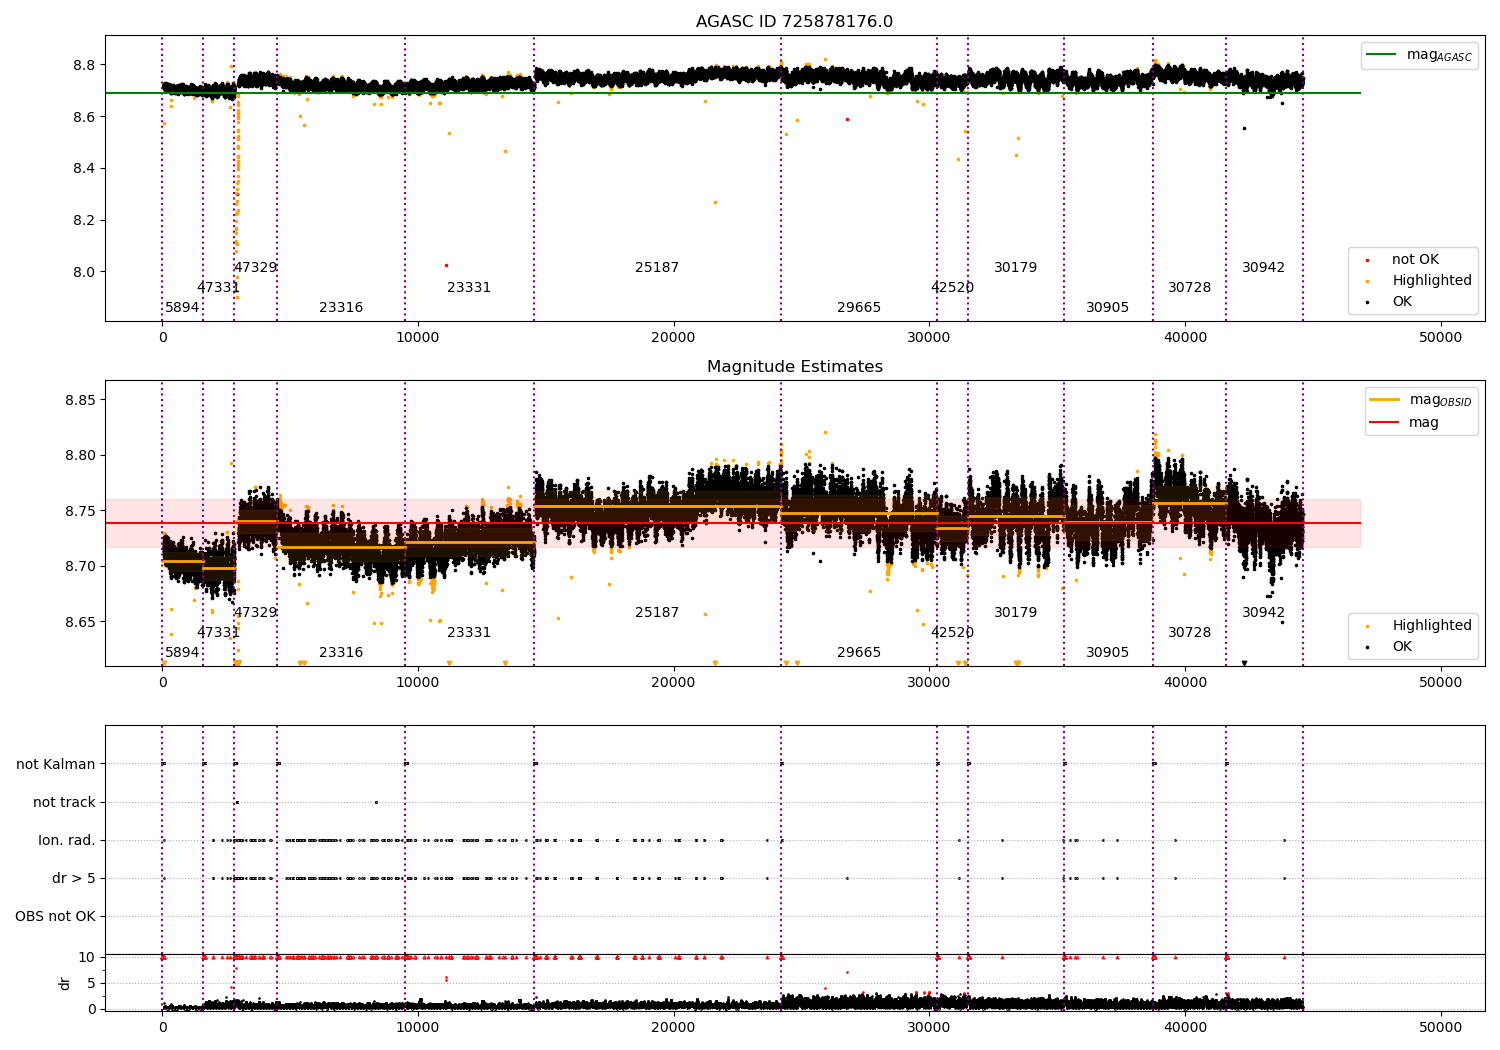Click obsid label 25187 in Magnitude Estimates plot
Screen dimensions: 1500x1050
(657, 613)
